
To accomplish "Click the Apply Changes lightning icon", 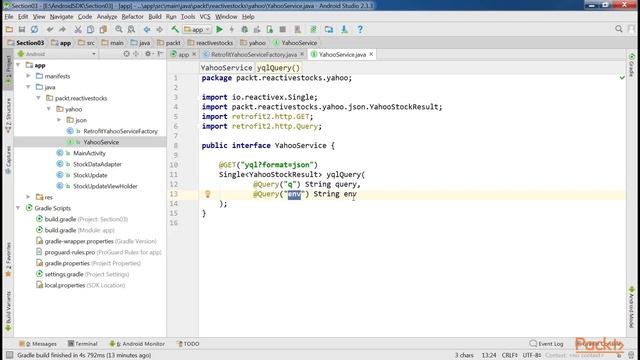I will [x=232, y=29].
